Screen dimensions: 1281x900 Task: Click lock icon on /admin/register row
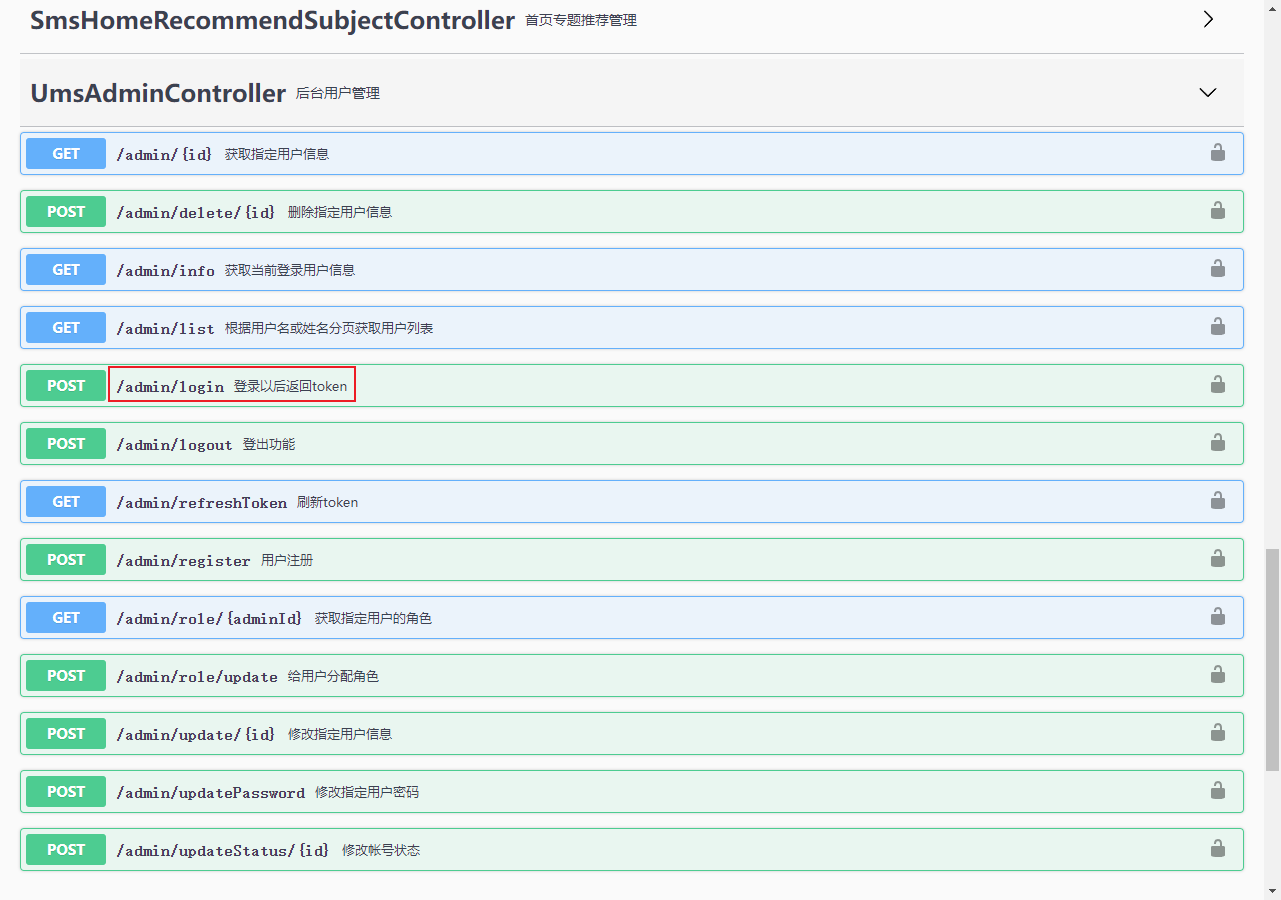tap(1217, 559)
